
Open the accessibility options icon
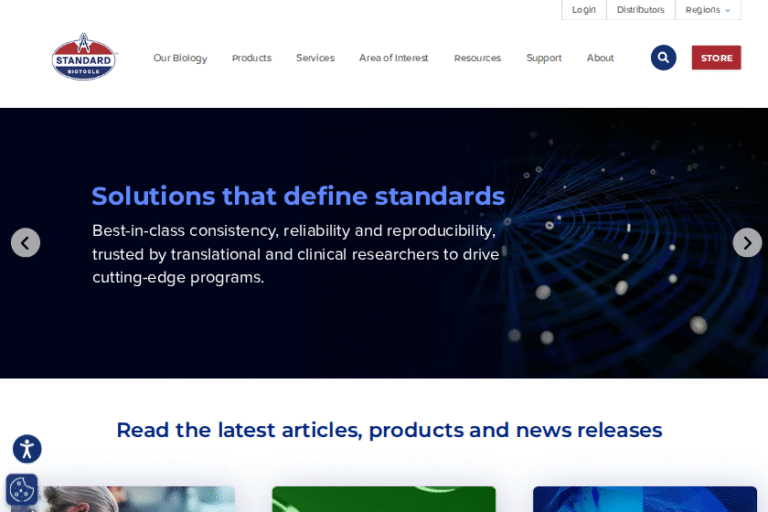point(27,449)
